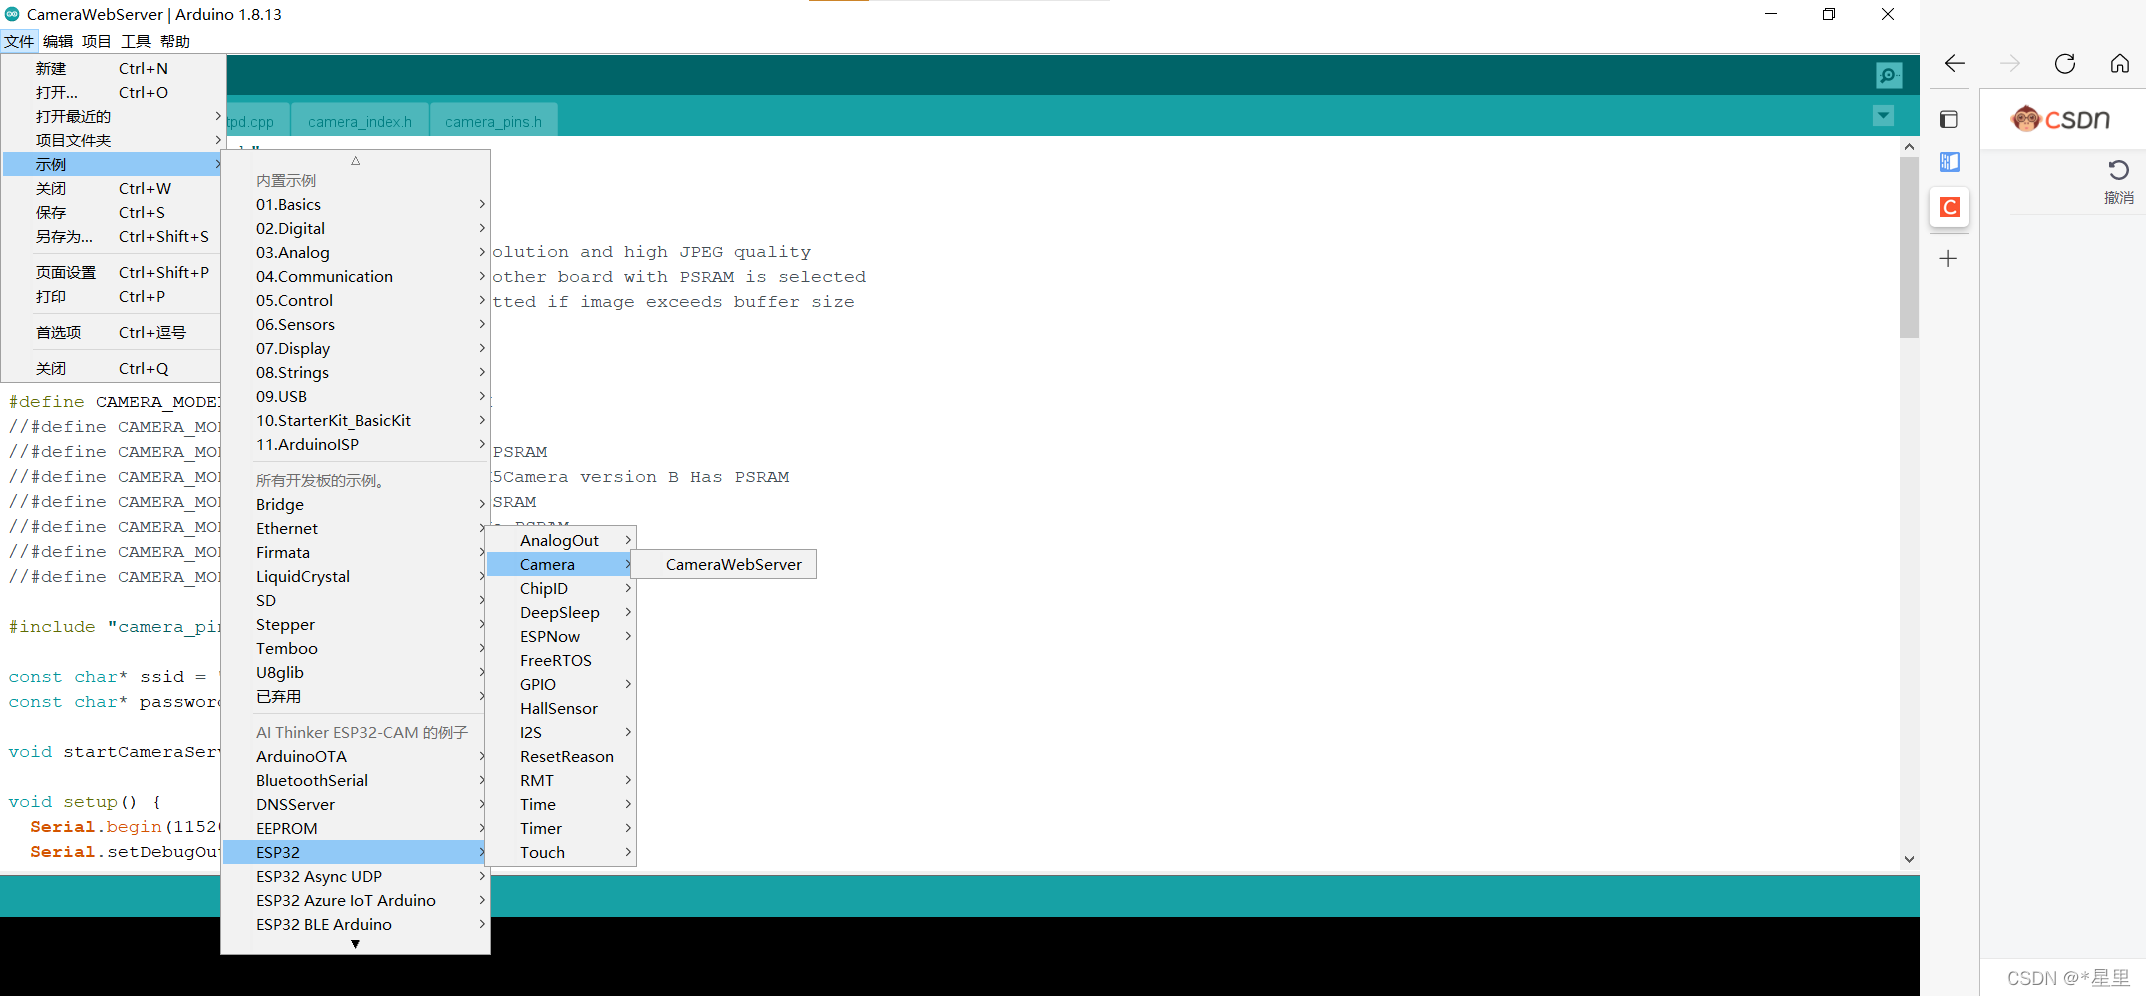This screenshot has height=996, width=2146.
Task: Select Camera submenu entry
Action: coord(561,564)
